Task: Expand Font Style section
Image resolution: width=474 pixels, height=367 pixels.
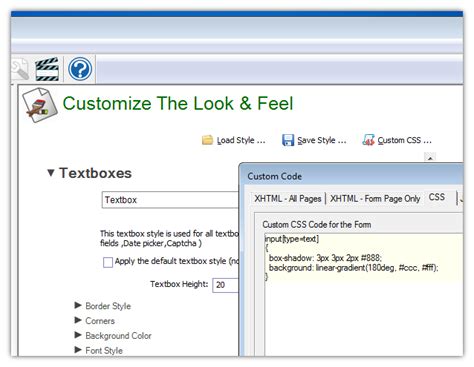Action: [x=78, y=350]
